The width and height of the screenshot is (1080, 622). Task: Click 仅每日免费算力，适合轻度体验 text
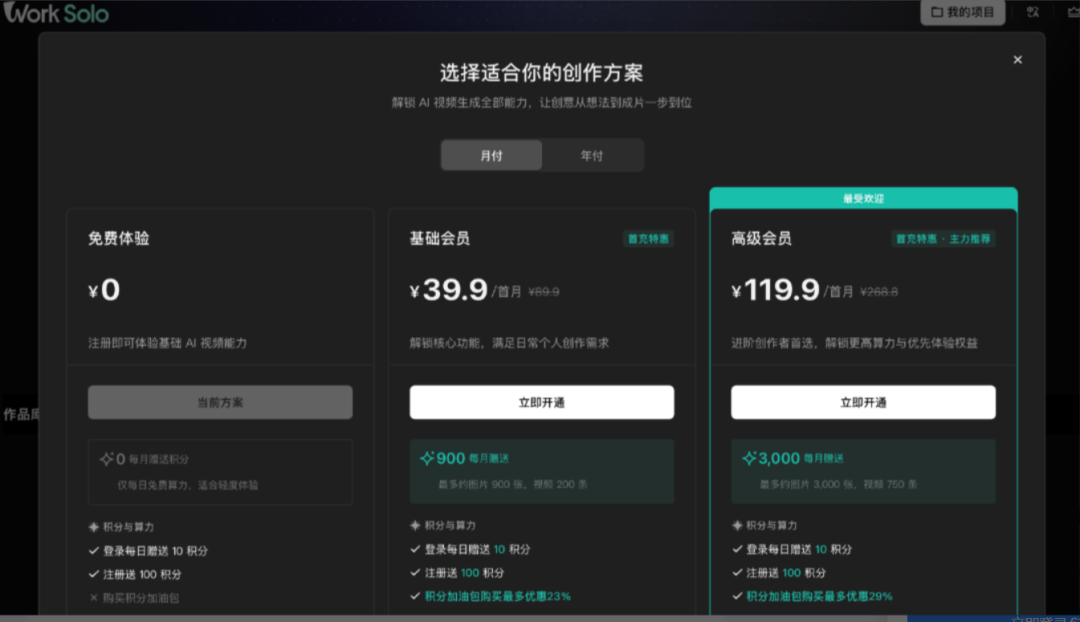(x=187, y=485)
